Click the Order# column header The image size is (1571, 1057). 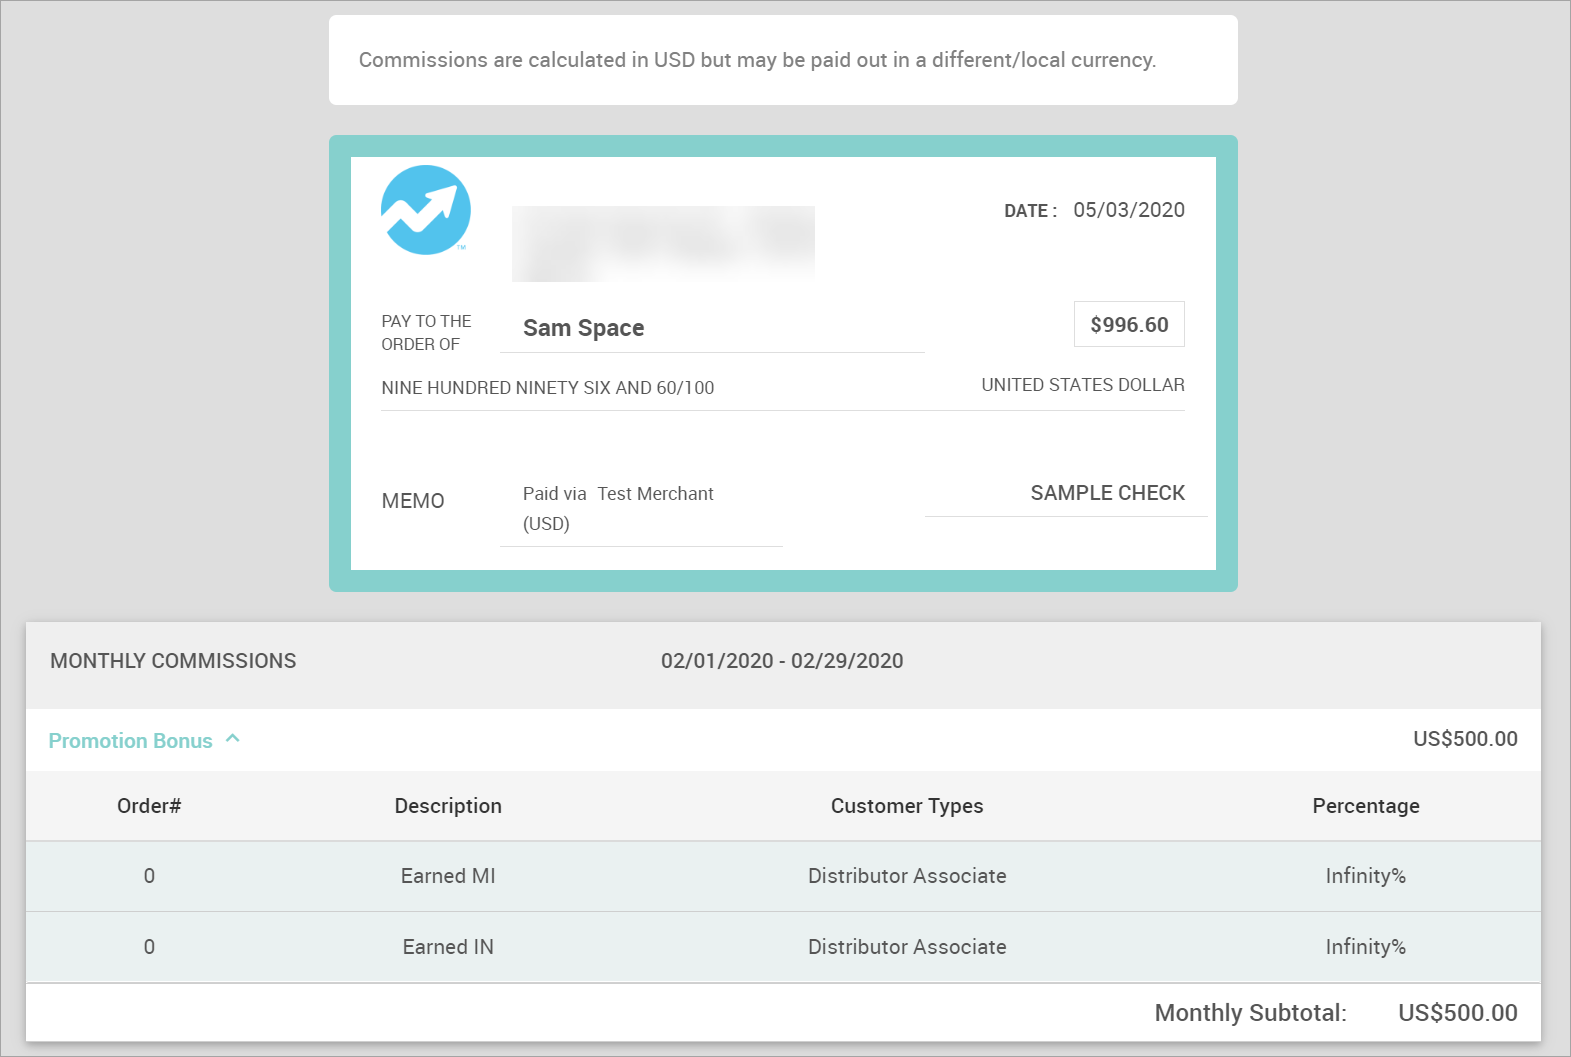pos(149,806)
